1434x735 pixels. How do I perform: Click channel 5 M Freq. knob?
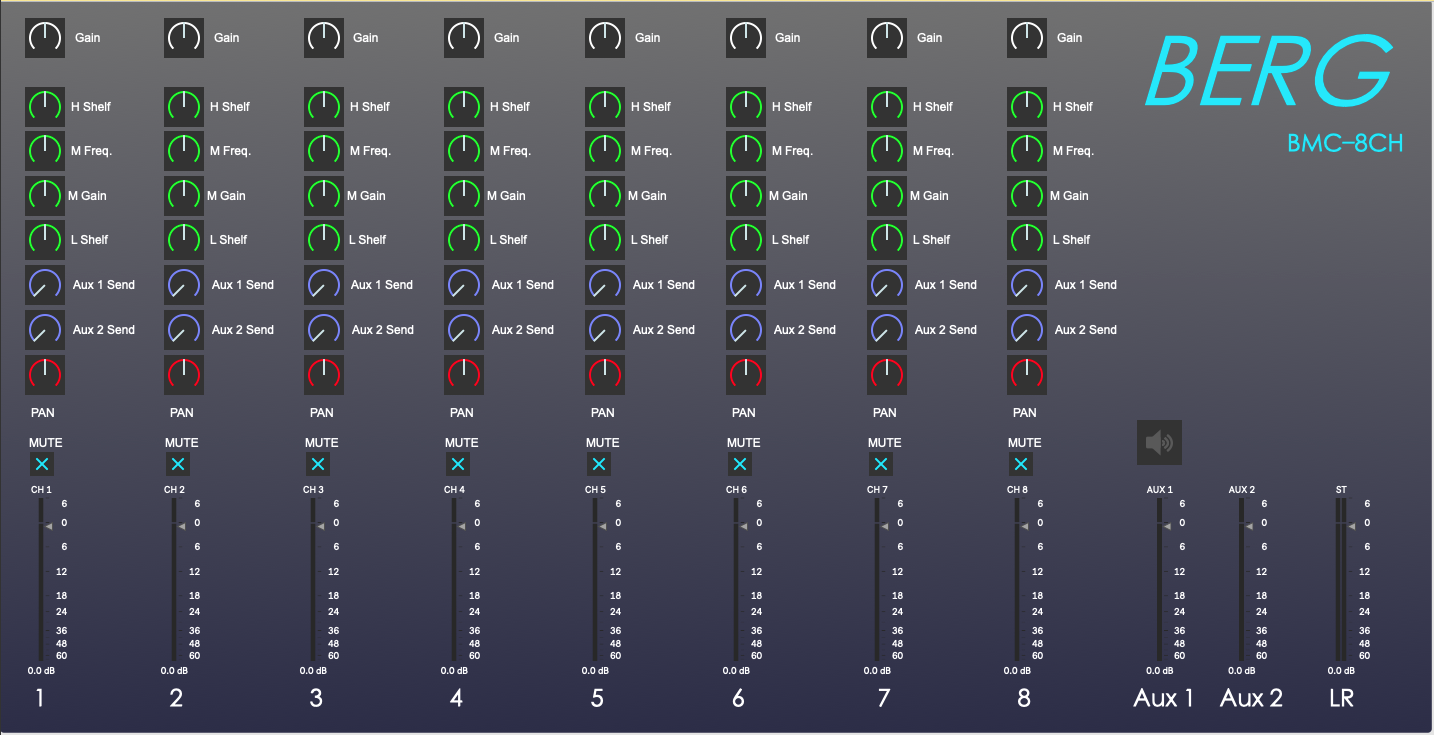604,150
